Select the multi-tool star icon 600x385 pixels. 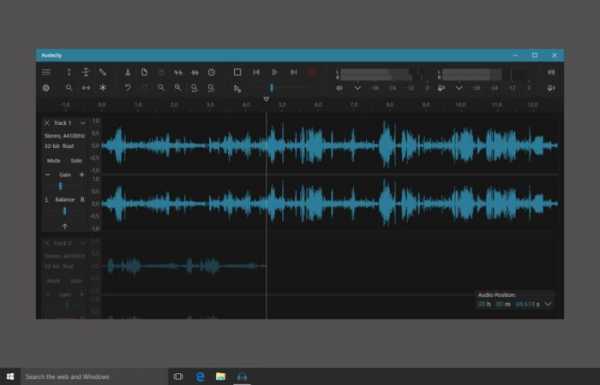(103, 88)
